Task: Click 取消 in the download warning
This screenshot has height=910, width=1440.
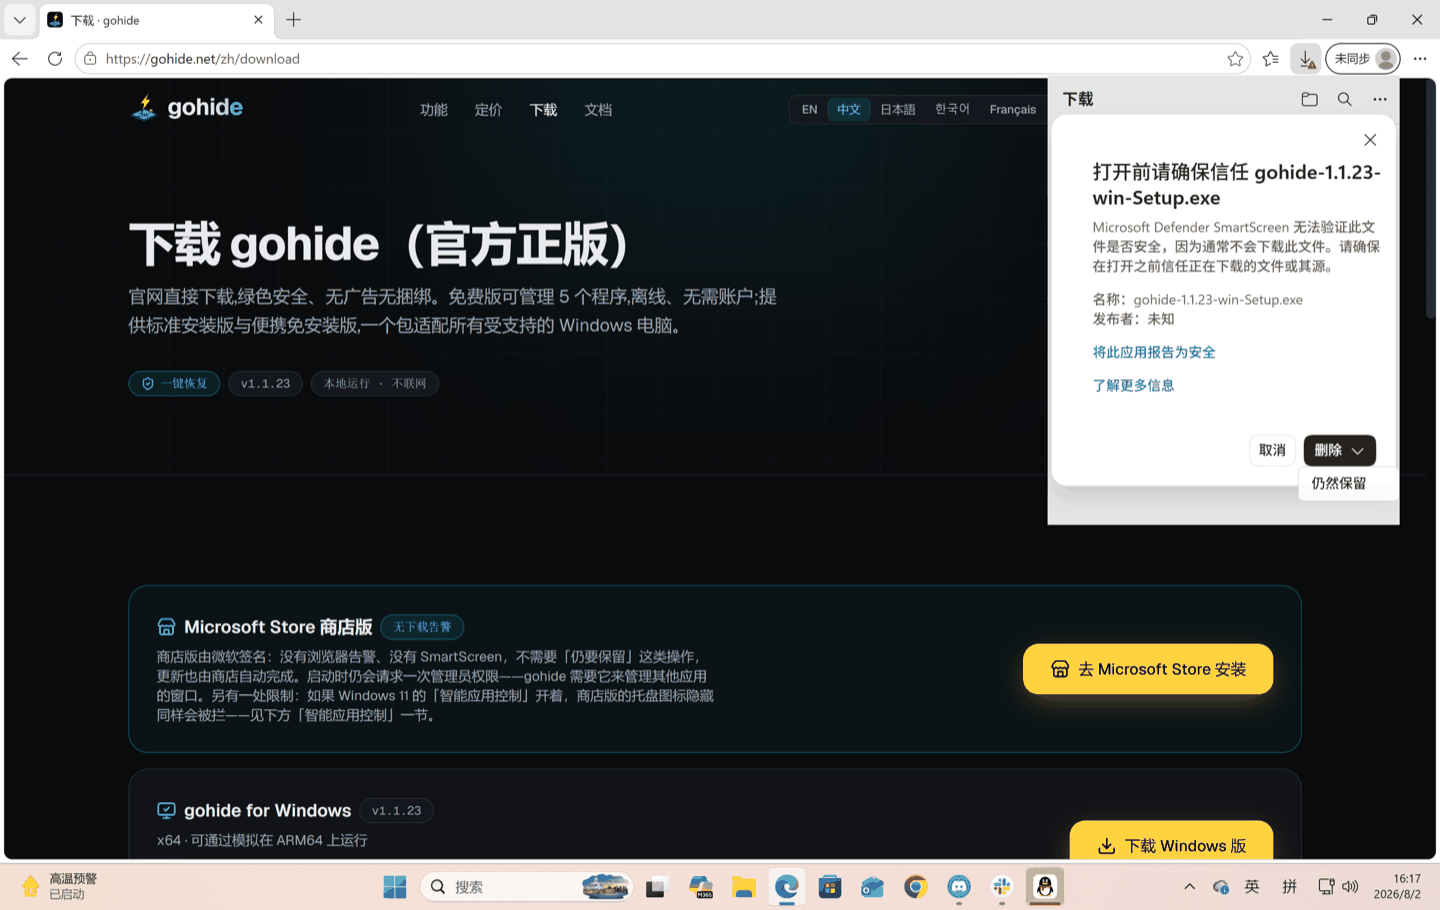Action: click(1272, 450)
